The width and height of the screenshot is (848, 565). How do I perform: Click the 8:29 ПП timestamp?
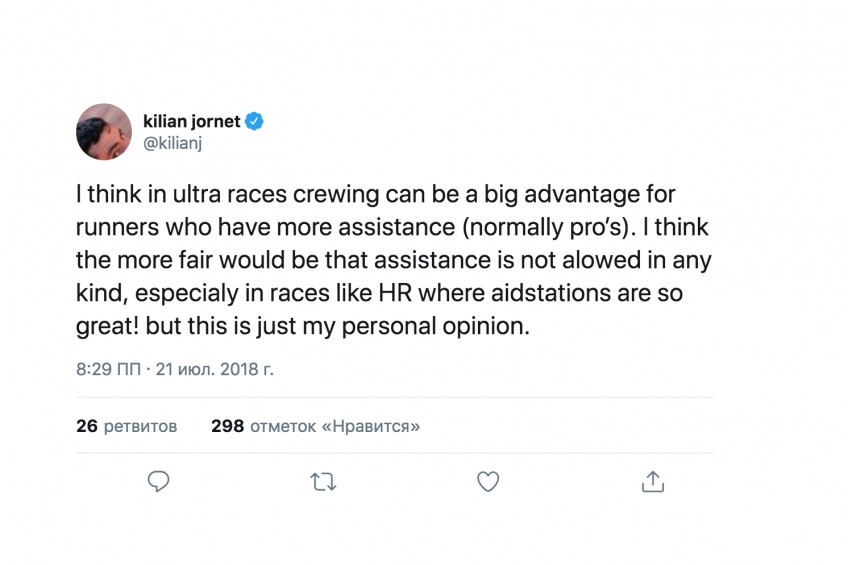click(x=108, y=369)
